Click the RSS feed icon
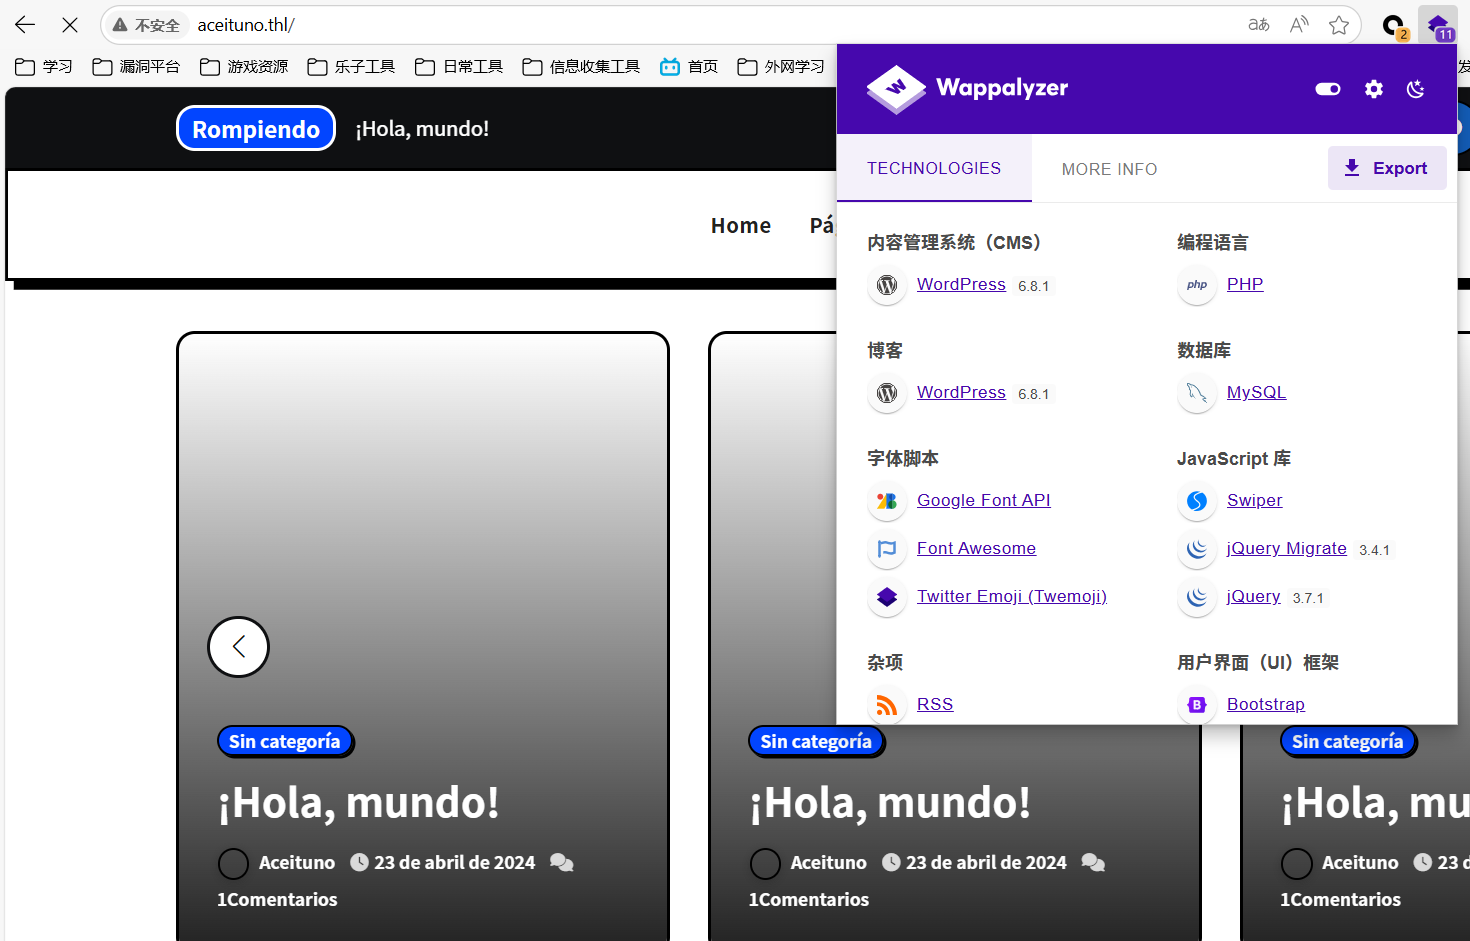Screen dimensions: 1470x941 (887, 705)
